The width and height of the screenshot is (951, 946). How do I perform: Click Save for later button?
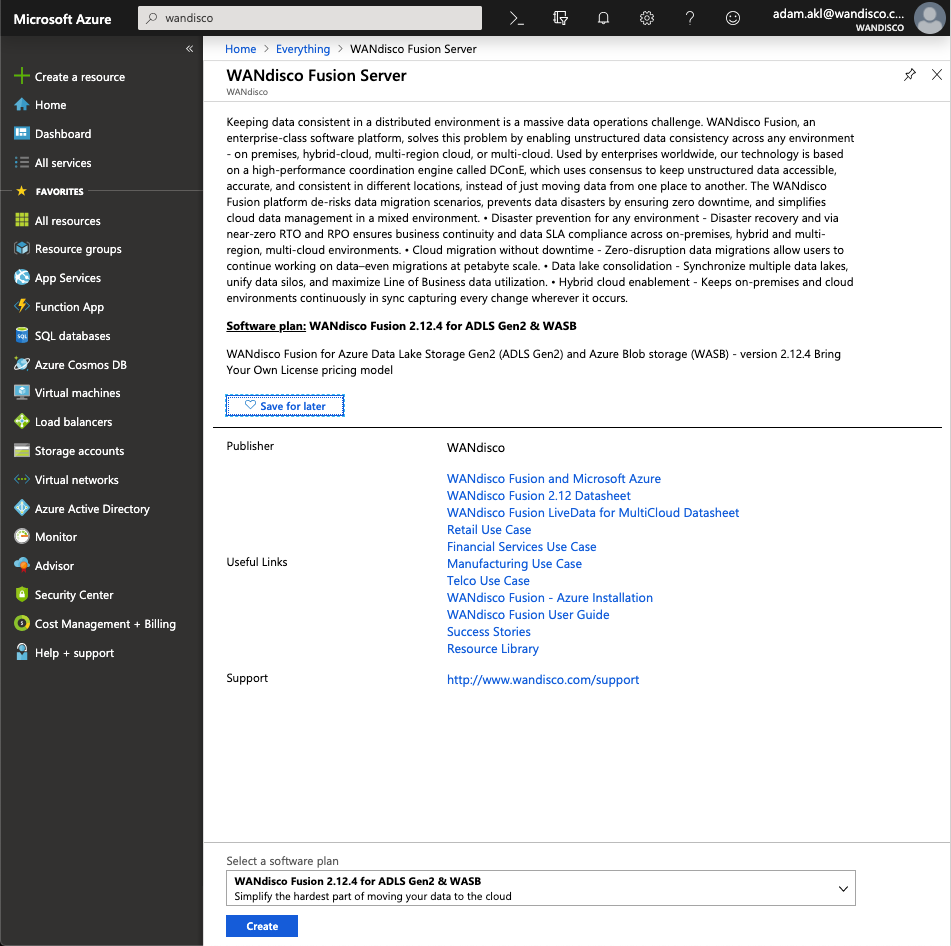(x=284, y=406)
